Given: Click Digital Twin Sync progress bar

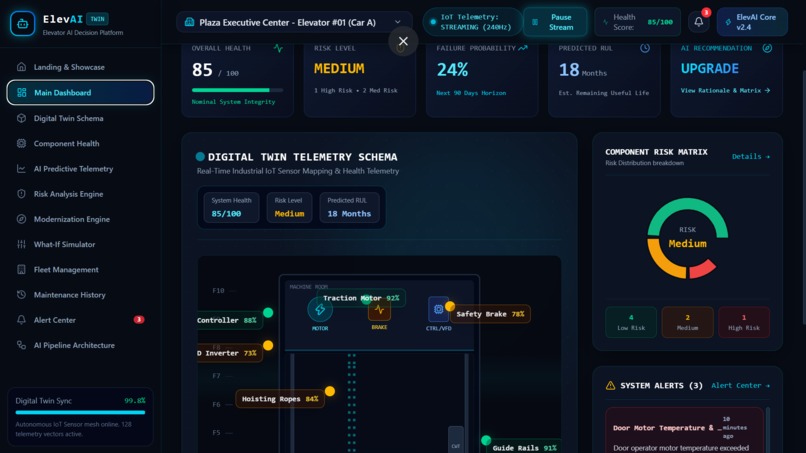Looking at the screenshot, I should (x=80, y=412).
